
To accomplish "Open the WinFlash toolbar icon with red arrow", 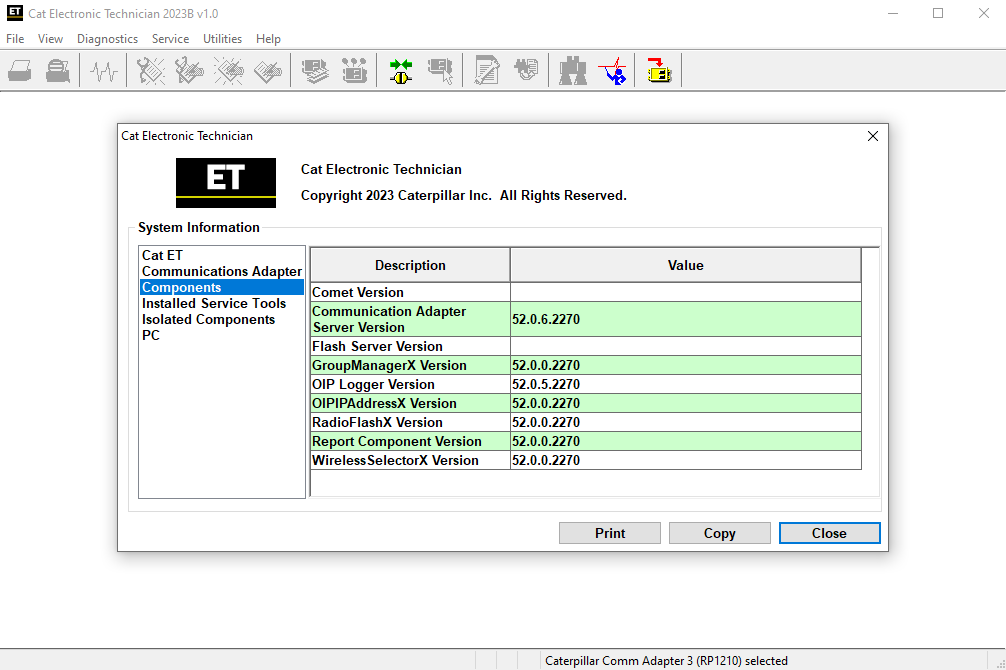I will [x=659, y=70].
